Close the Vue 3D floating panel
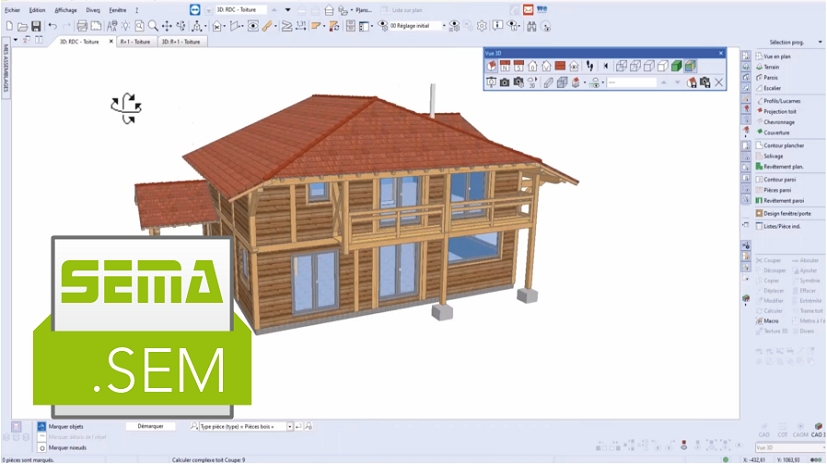Image resolution: width=827 pixels, height=464 pixels. [721, 52]
